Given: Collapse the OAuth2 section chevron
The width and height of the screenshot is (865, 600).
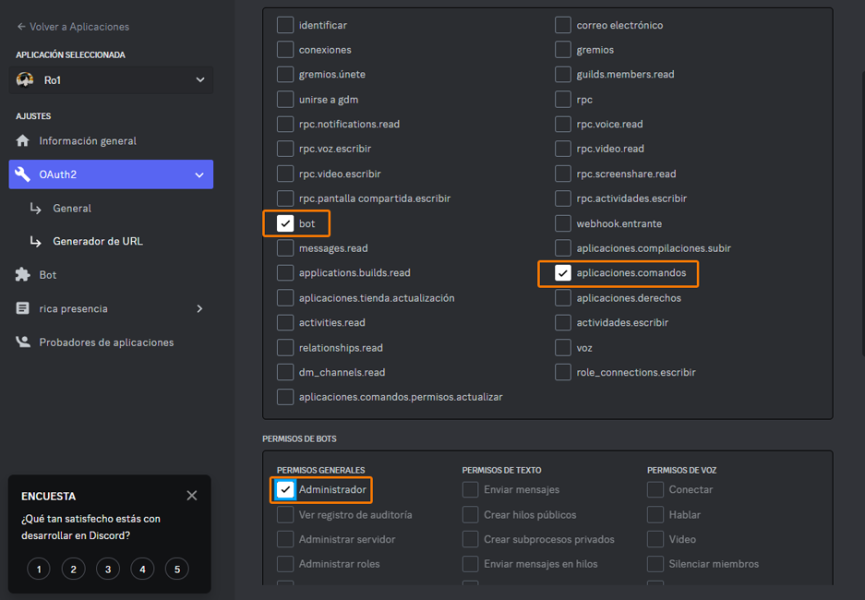Looking at the screenshot, I should 200,175.
